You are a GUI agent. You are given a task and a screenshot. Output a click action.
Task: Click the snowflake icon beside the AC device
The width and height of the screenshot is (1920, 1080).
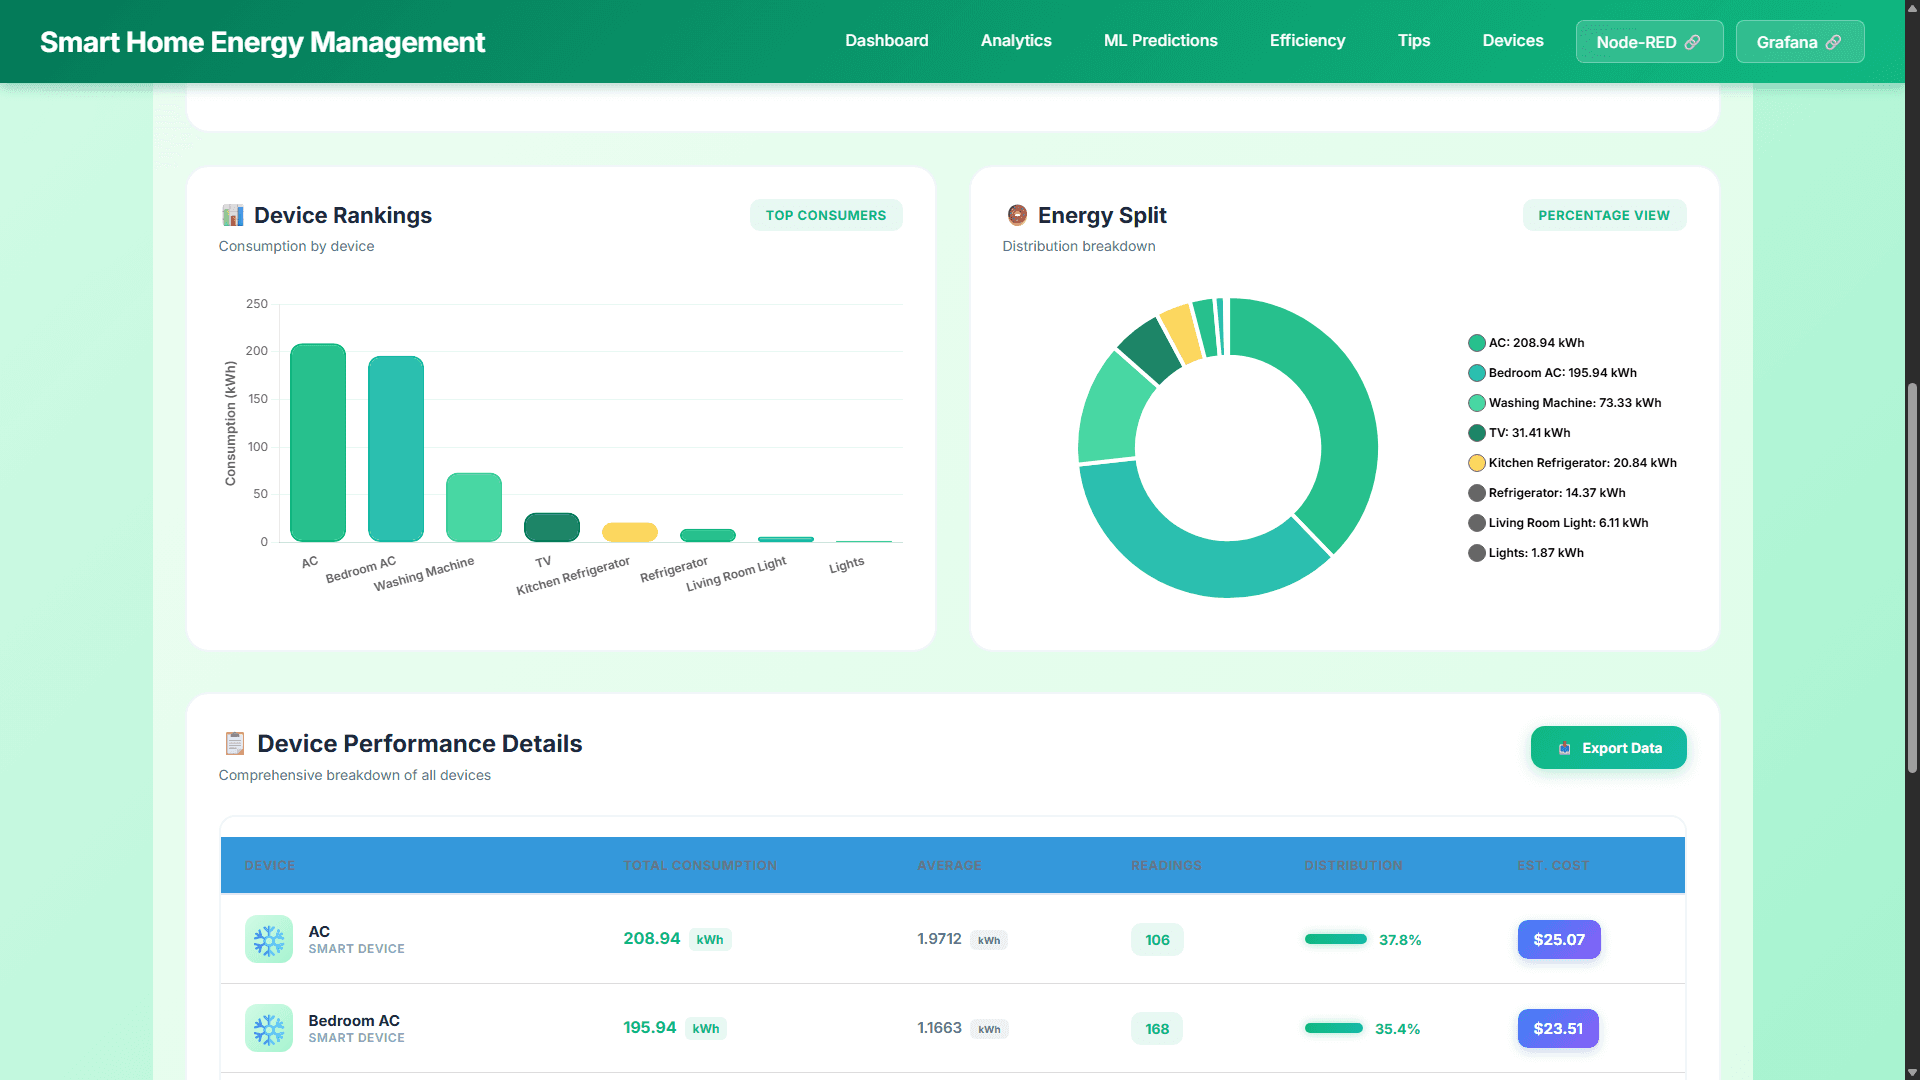[267, 939]
